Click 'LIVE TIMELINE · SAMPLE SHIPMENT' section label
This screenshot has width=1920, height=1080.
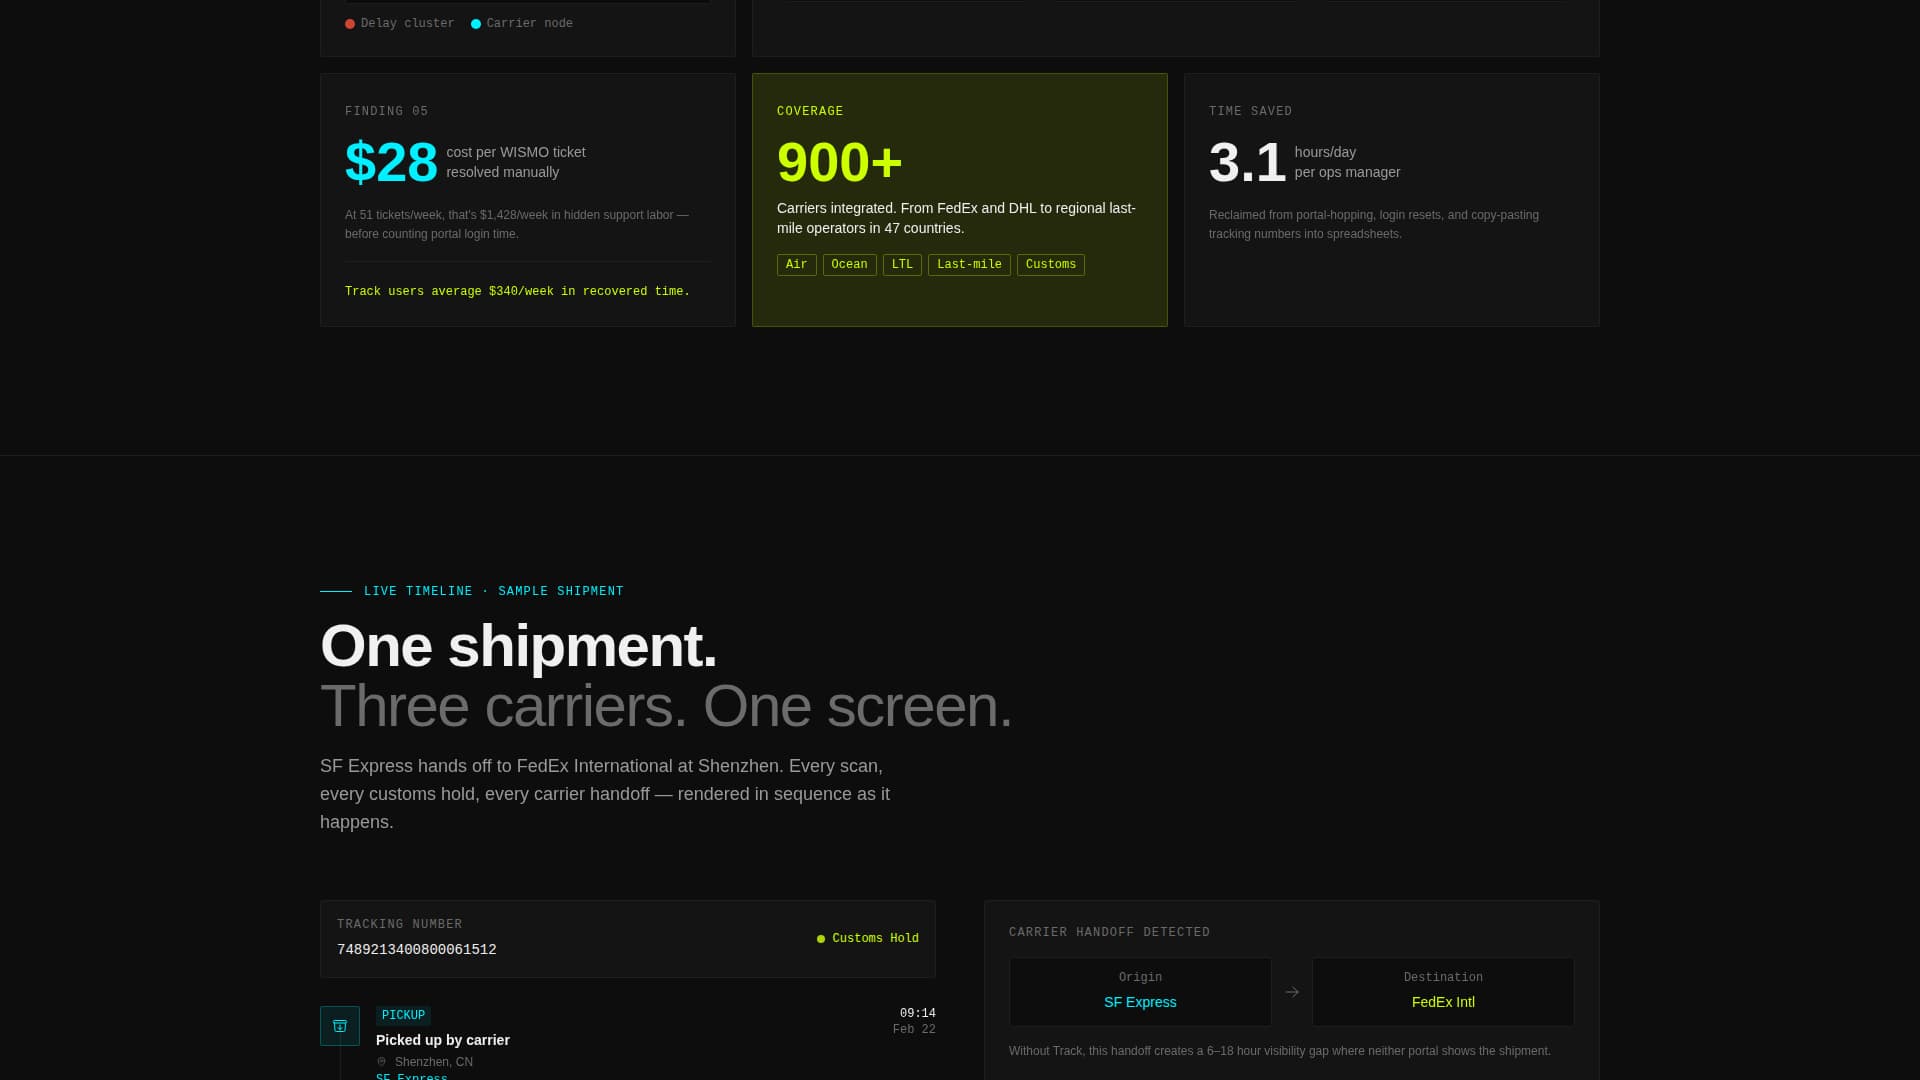pos(494,592)
